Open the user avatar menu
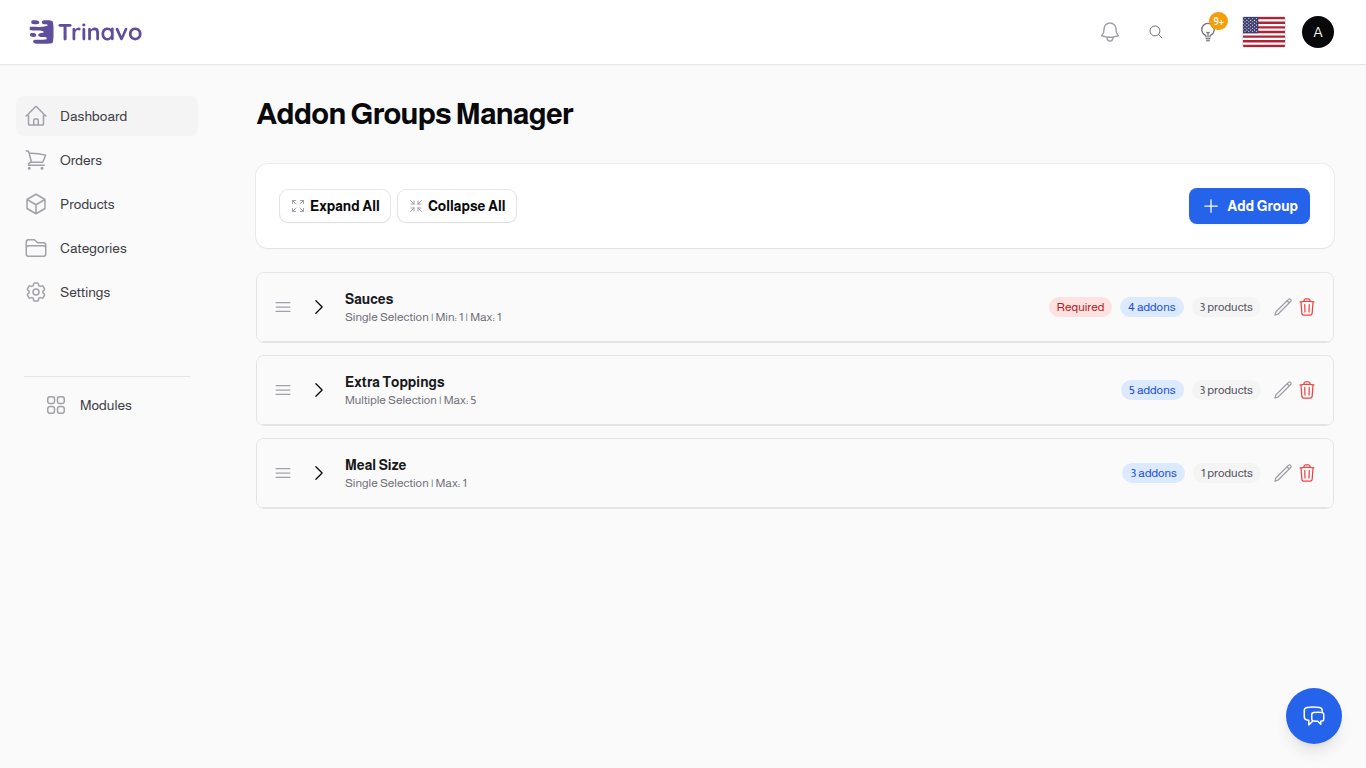Image resolution: width=1366 pixels, height=768 pixels. click(x=1317, y=31)
